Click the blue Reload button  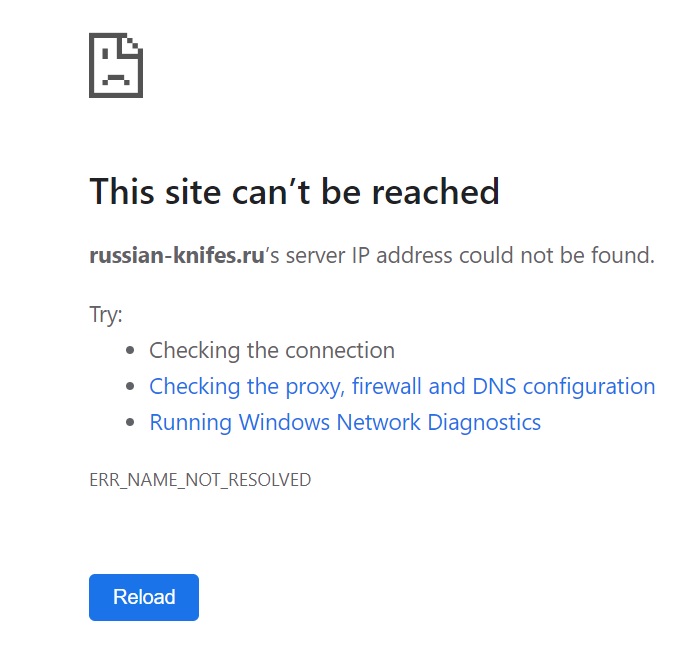144,597
